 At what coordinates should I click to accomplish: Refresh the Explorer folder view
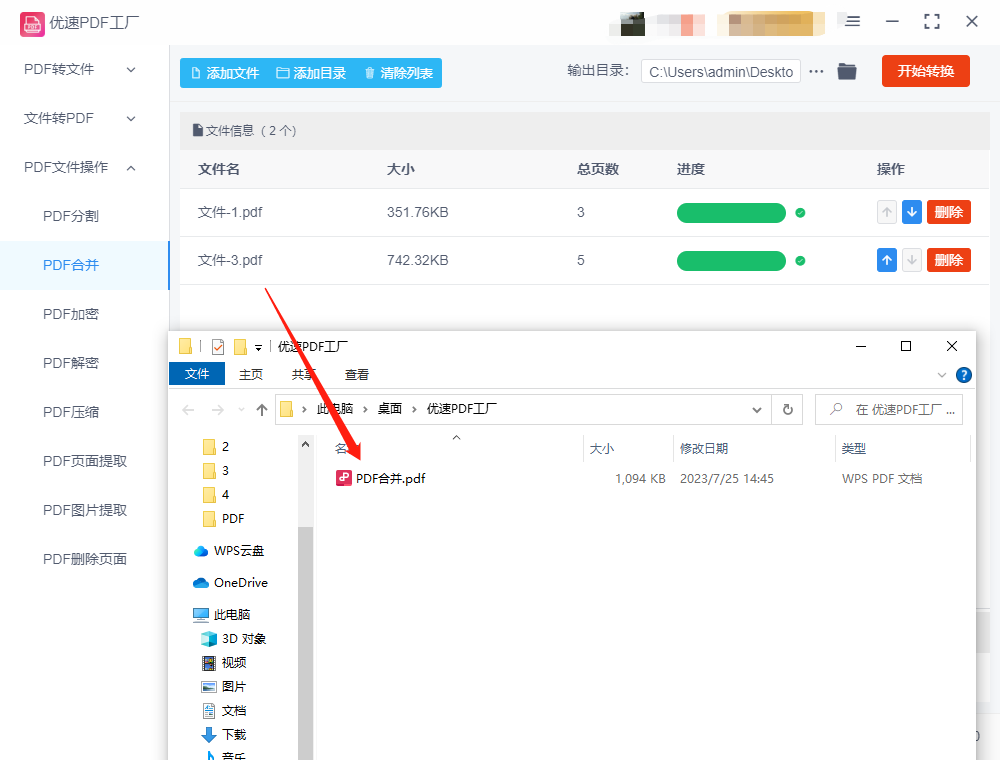(x=788, y=409)
